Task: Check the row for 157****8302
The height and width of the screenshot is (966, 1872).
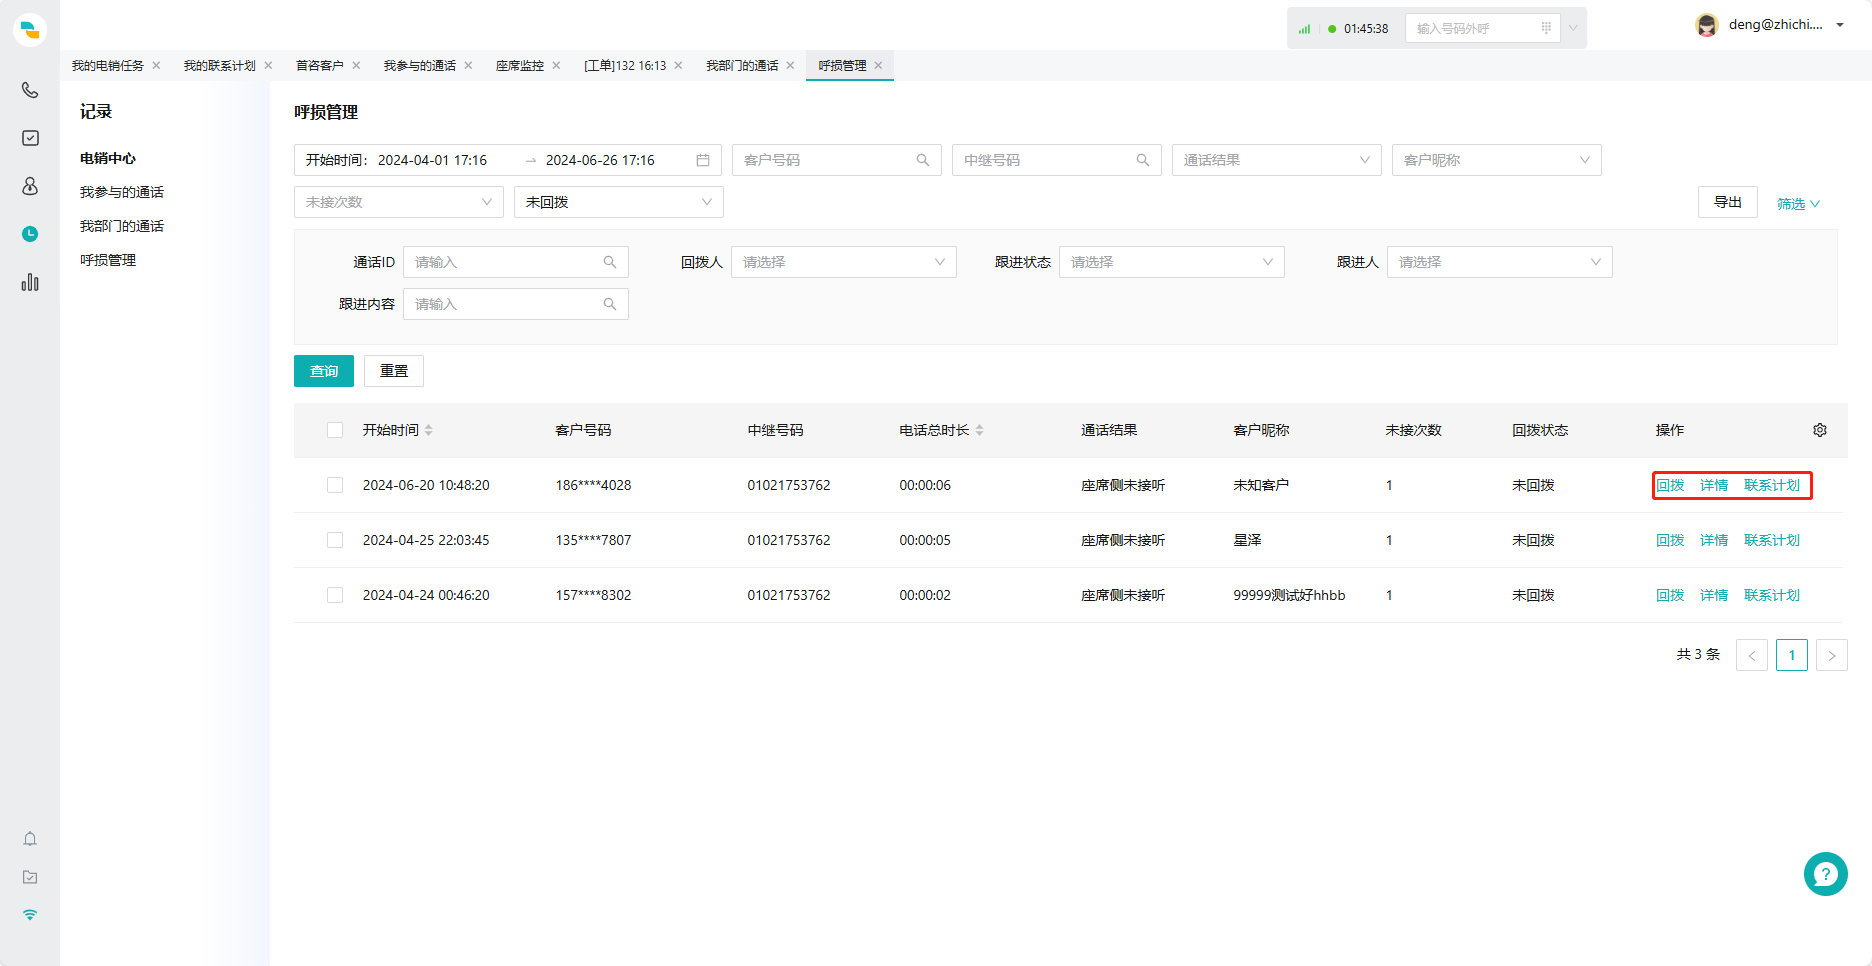Action: point(335,595)
